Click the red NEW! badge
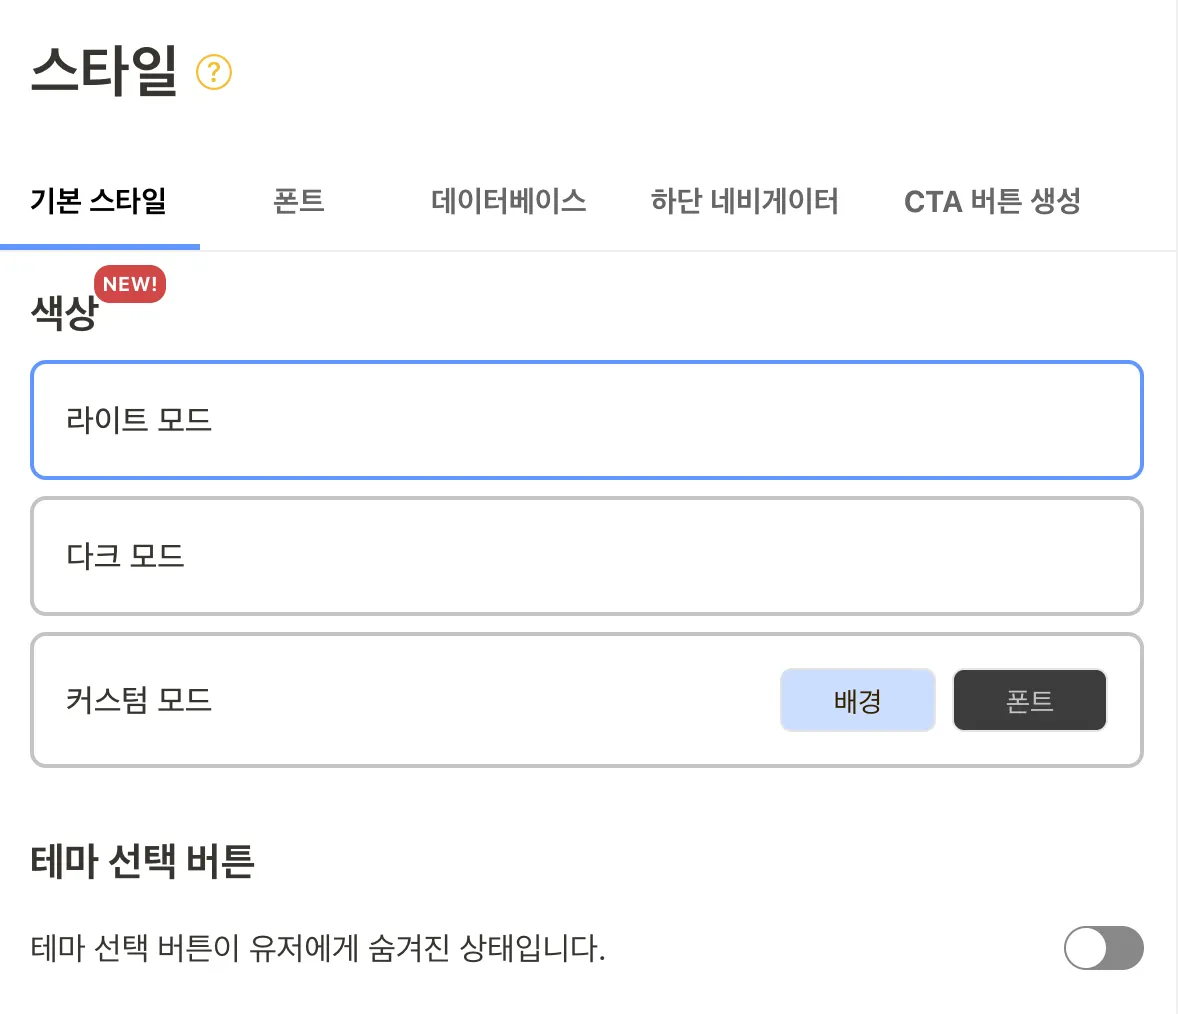 pos(130,284)
